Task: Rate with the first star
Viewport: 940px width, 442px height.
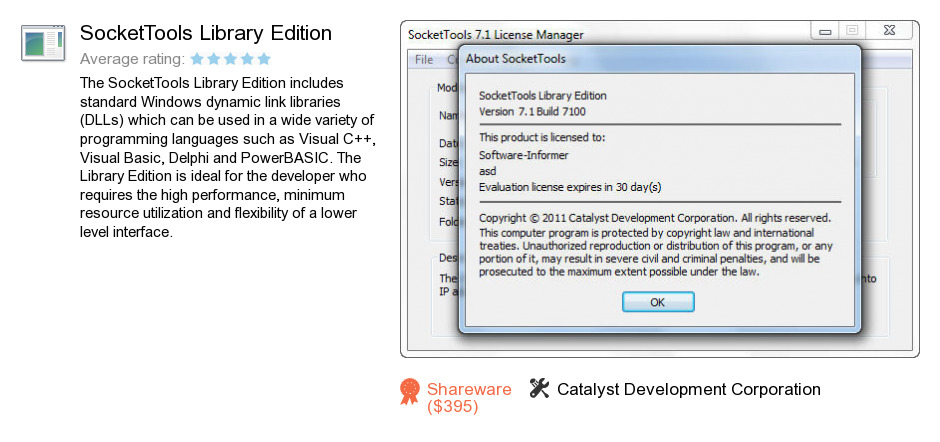Action: 197,59
